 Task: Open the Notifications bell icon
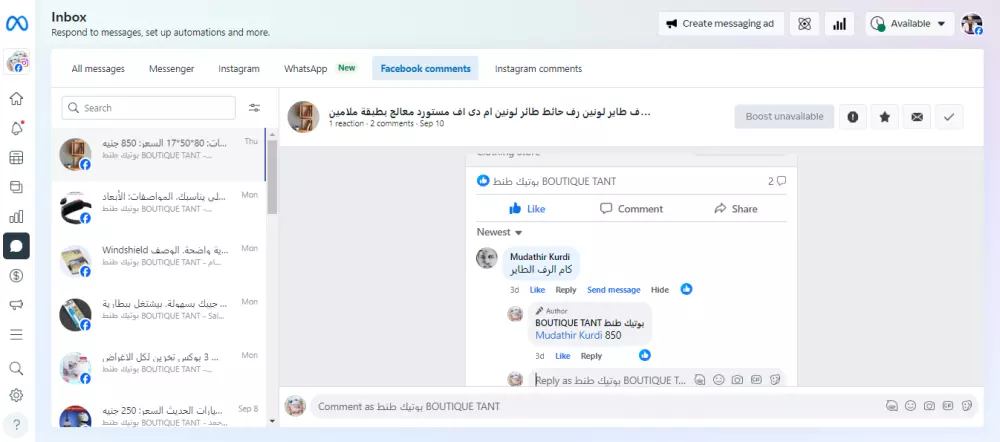click(x=17, y=128)
